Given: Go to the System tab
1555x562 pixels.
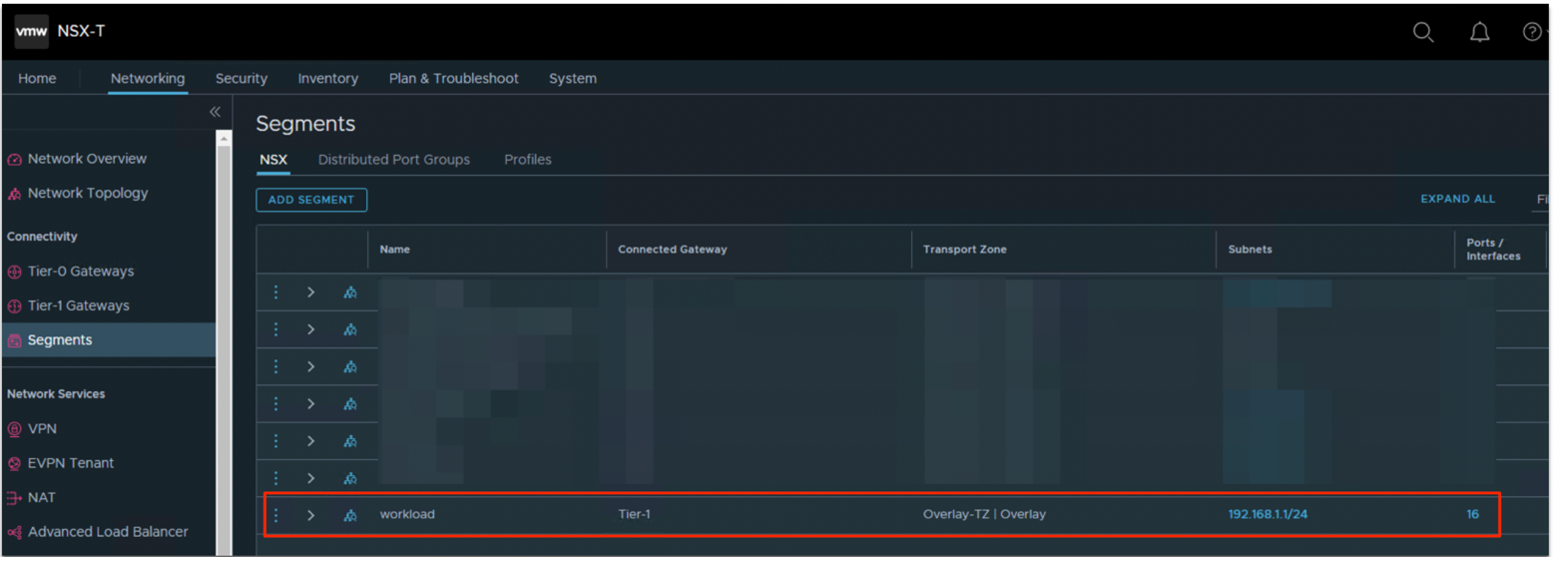Looking at the screenshot, I should (x=573, y=78).
